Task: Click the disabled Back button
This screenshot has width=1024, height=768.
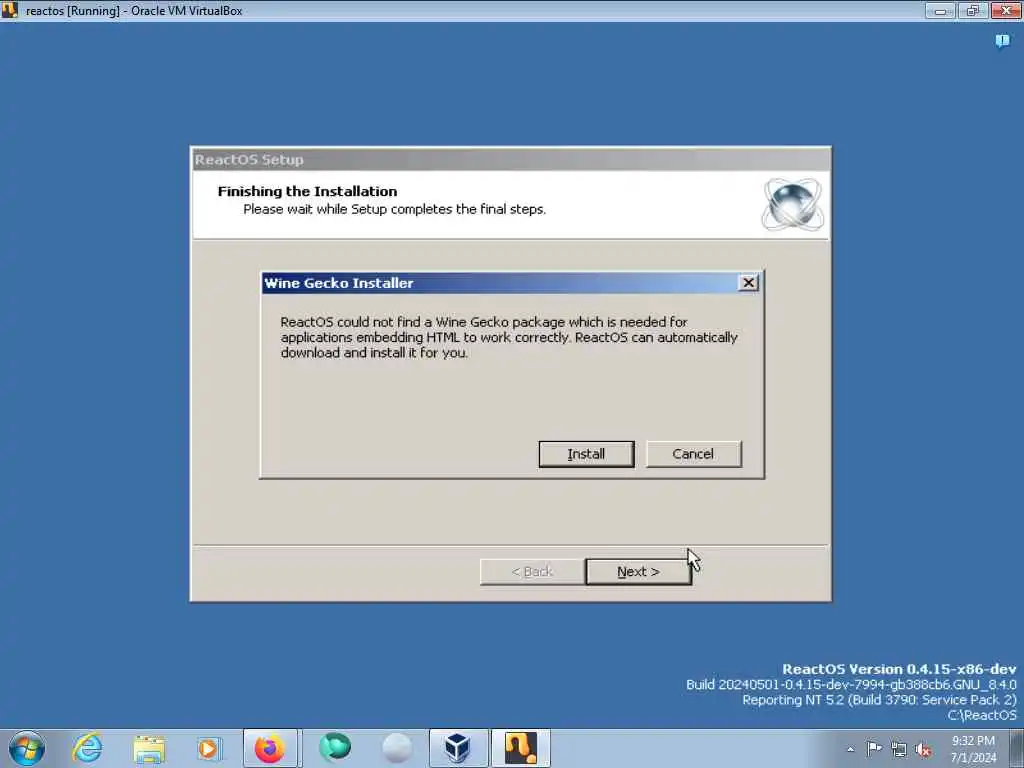Action: click(x=532, y=571)
